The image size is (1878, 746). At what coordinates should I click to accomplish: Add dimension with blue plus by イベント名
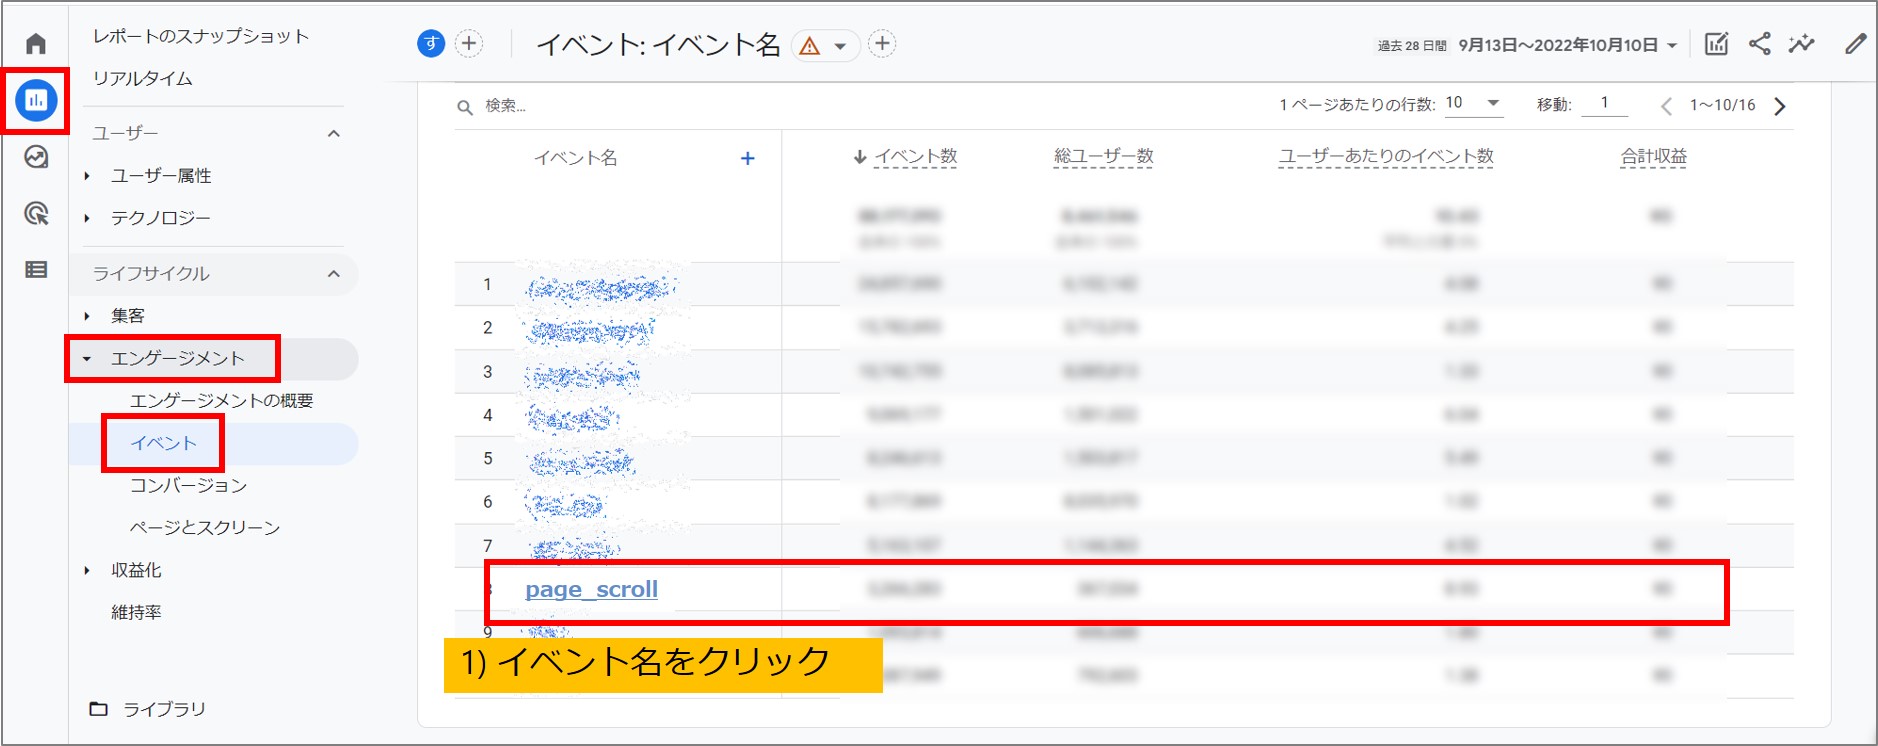click(x=747, y=158)
